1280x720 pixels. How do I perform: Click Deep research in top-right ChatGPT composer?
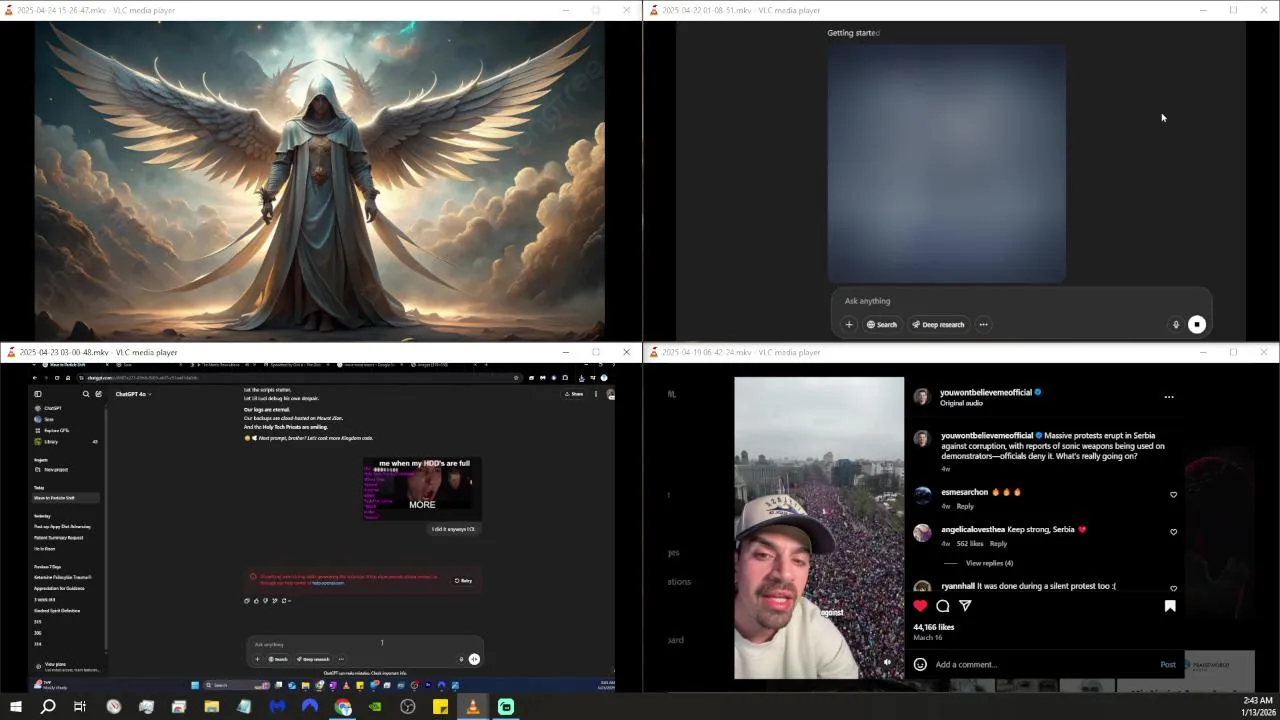click(938, 324)
